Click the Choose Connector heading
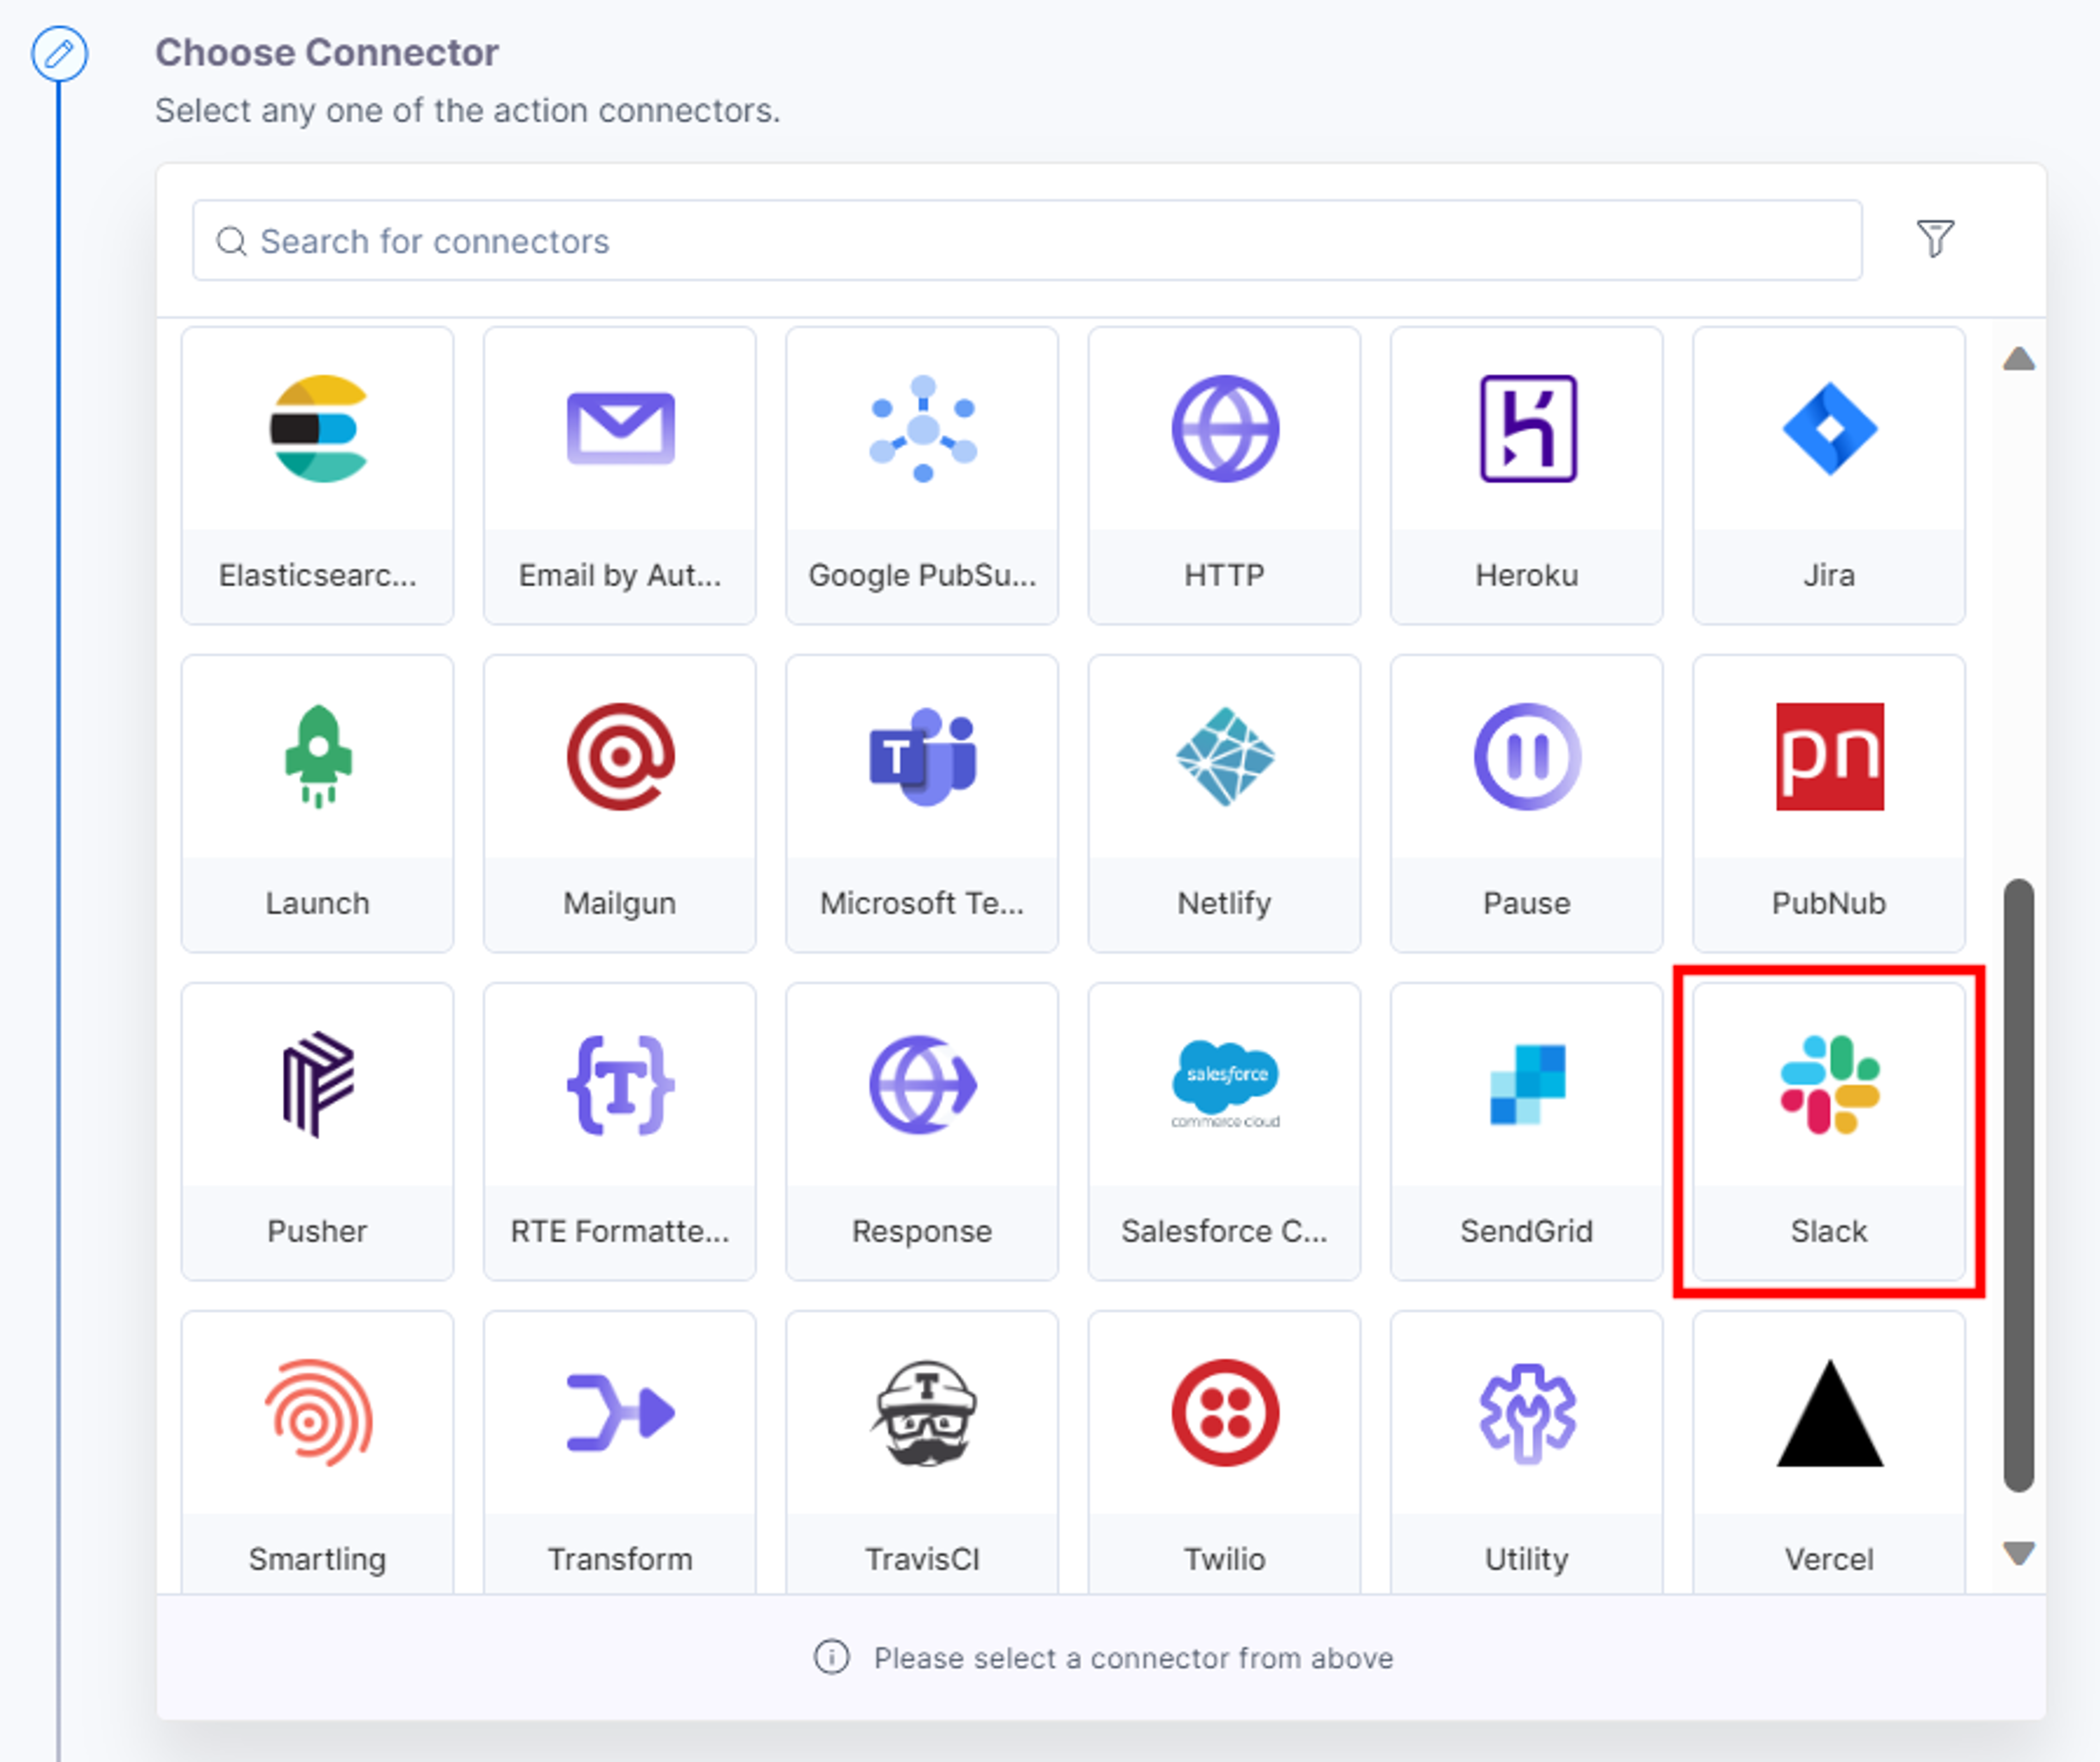The image size is (2100, 1762). (326, 52)
